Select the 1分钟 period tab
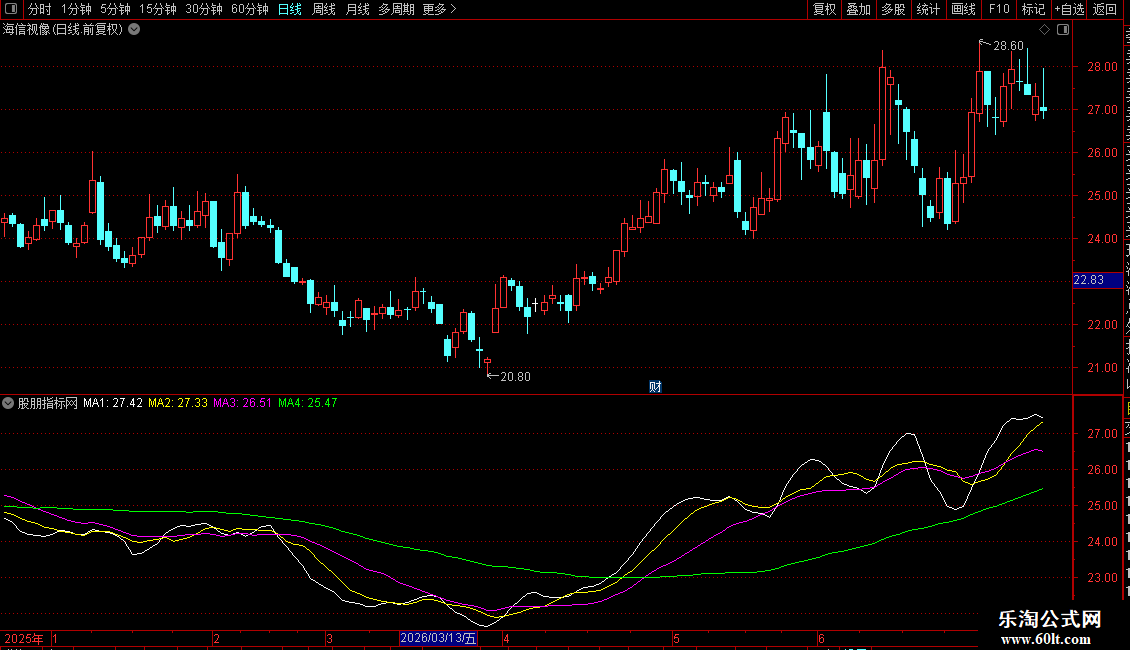 tap(76, 9)
